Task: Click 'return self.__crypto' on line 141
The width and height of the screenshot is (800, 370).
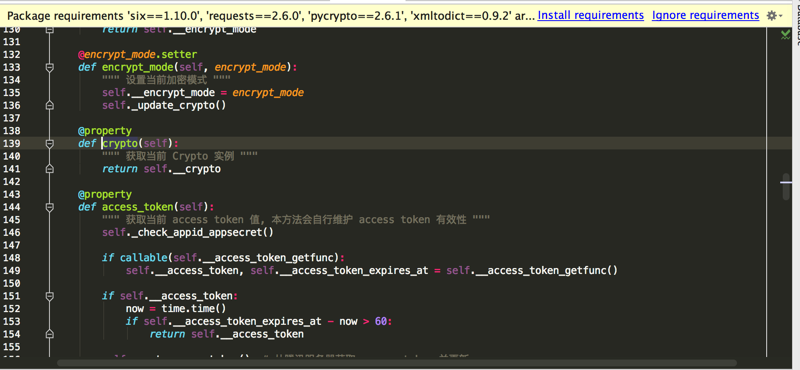Action: click(161, 169)
